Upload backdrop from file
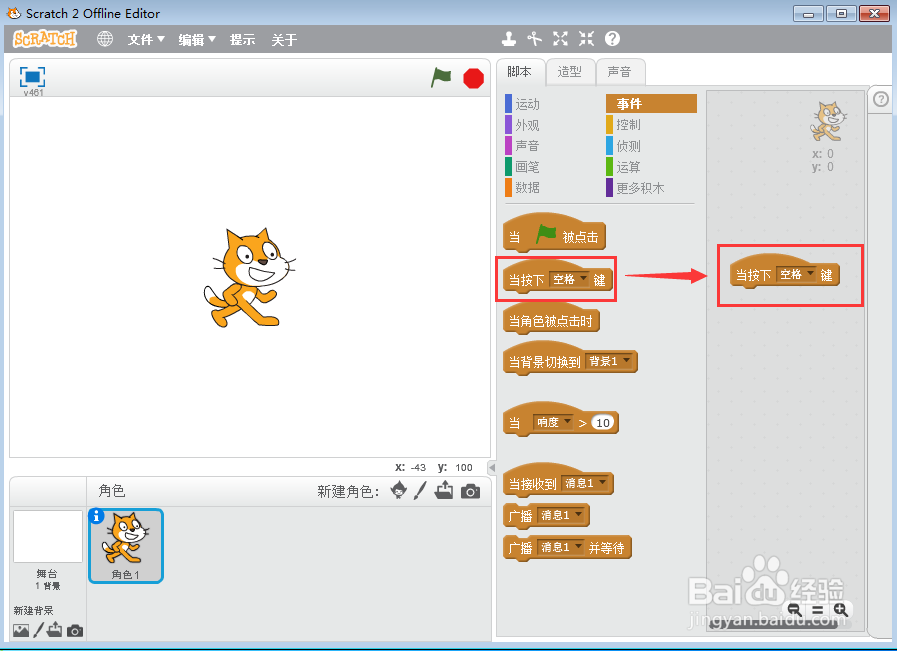 pyautogui.click(x=55, y=630)
